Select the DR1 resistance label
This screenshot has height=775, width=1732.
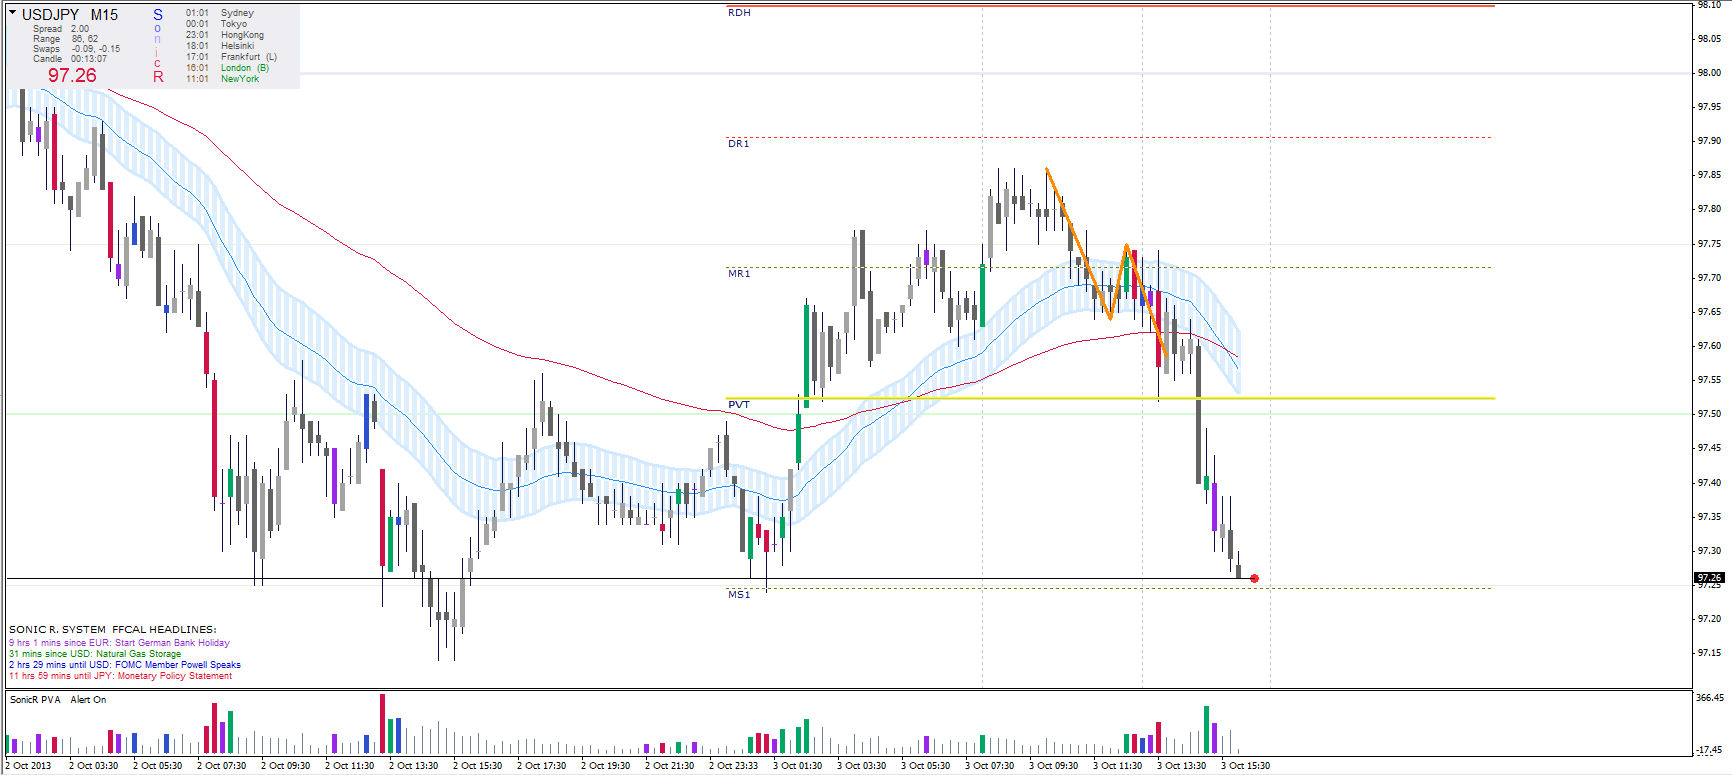(738, 144)
